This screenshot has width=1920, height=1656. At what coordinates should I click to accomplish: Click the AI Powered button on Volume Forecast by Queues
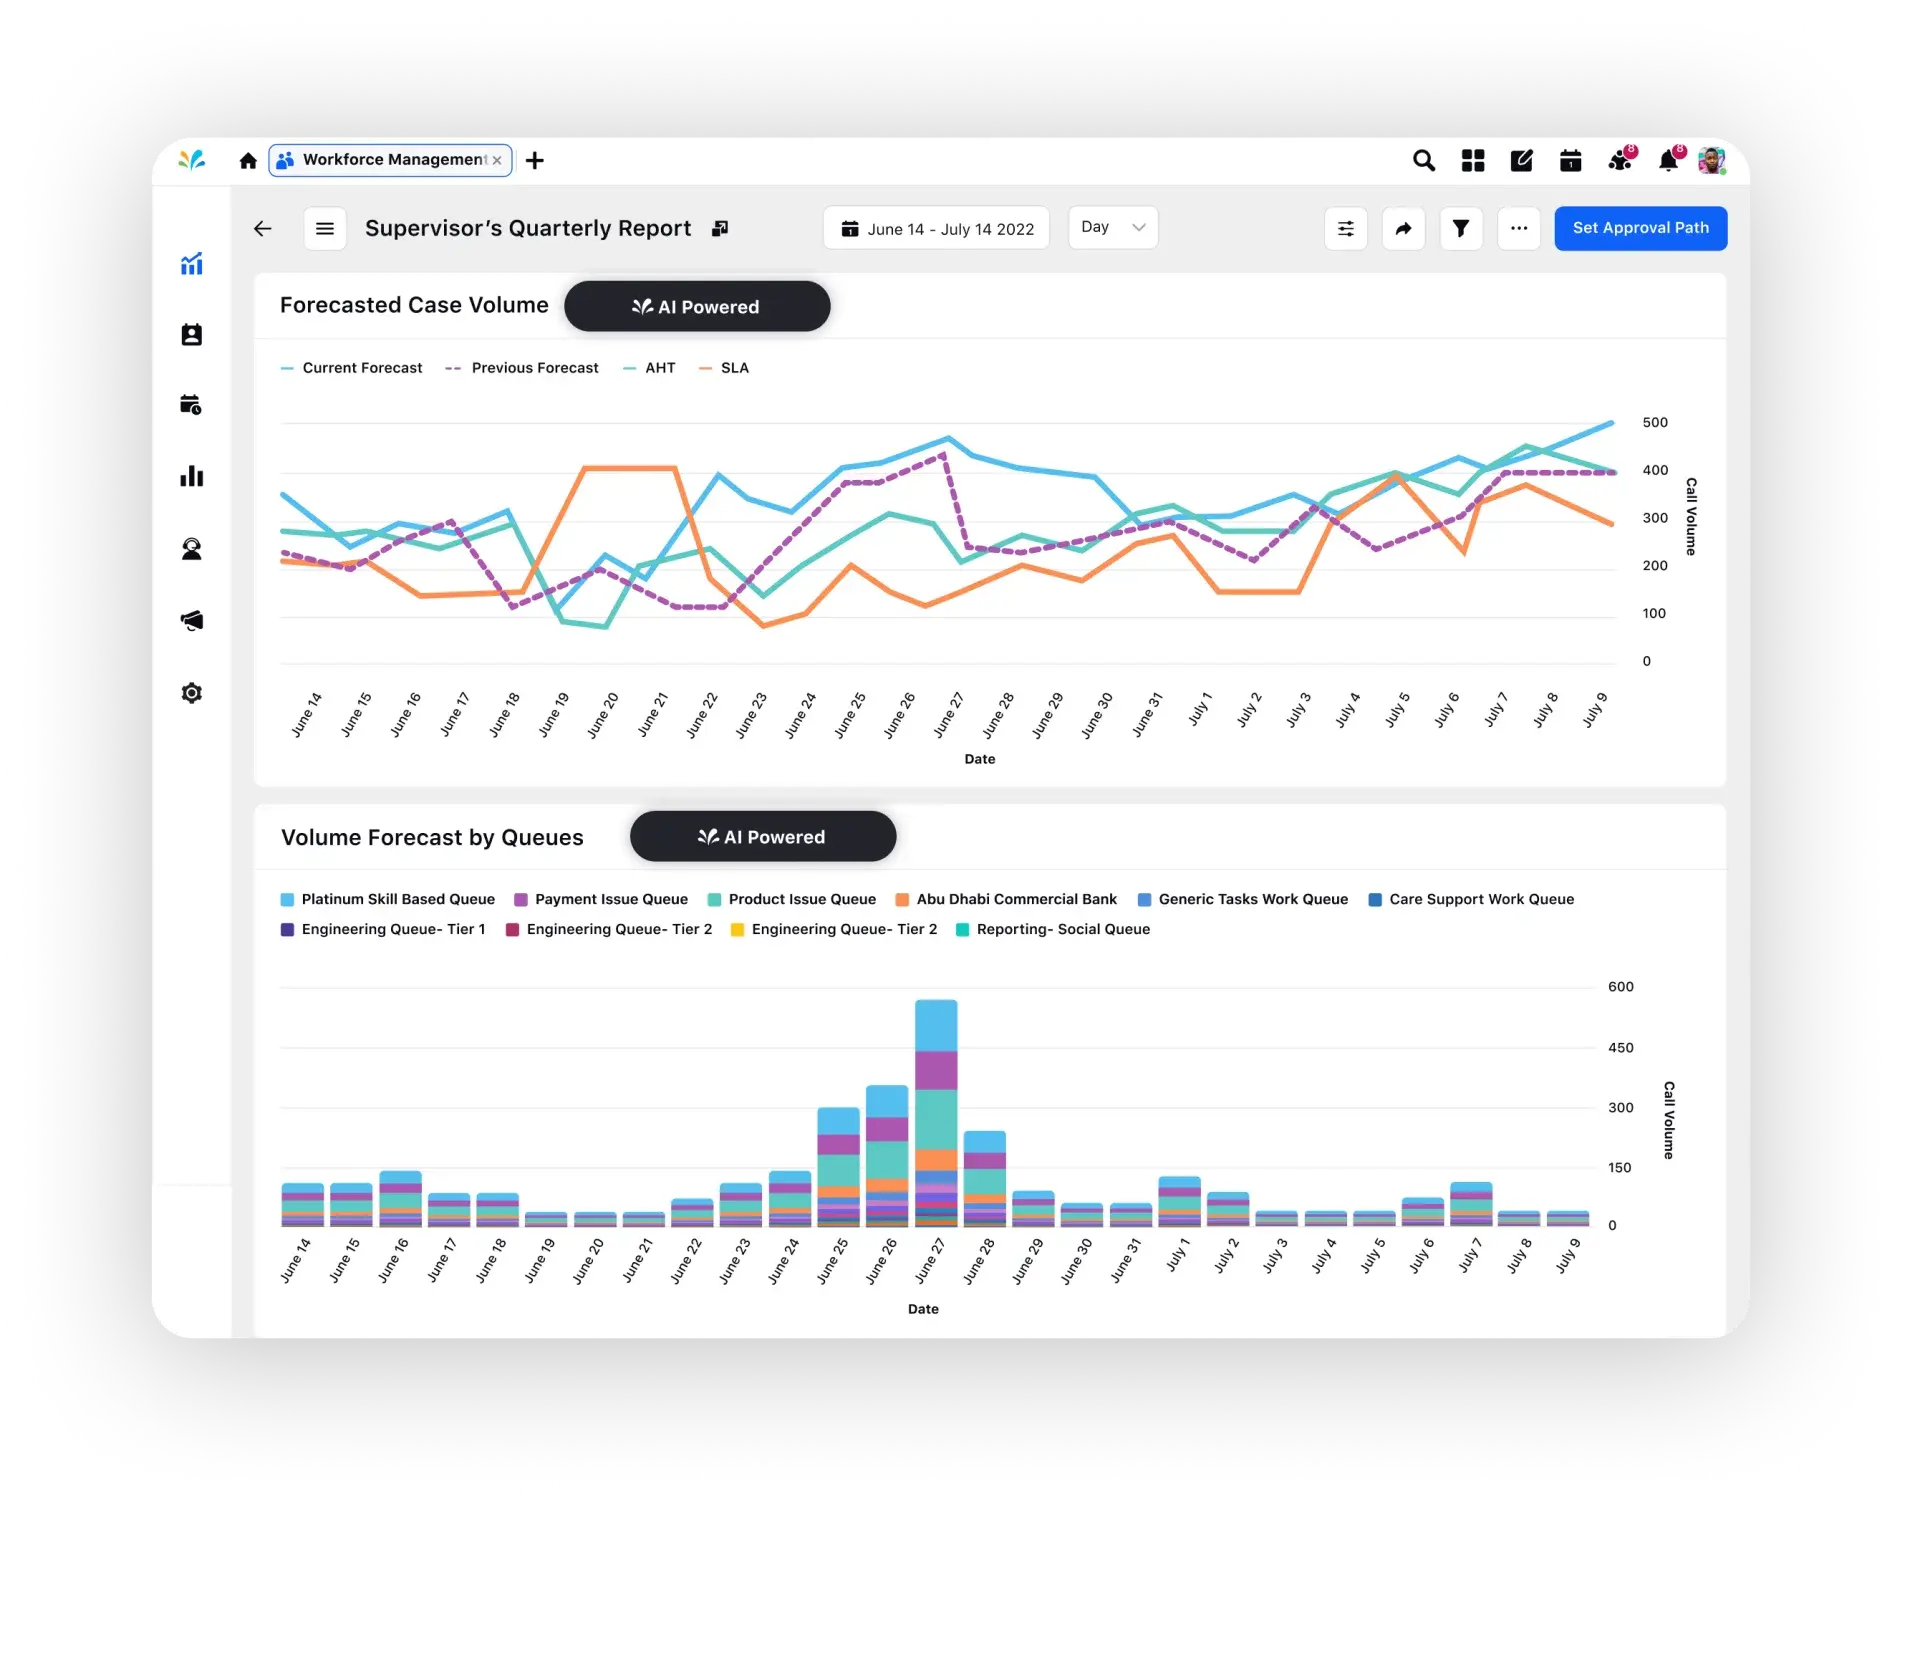point(762,836)
